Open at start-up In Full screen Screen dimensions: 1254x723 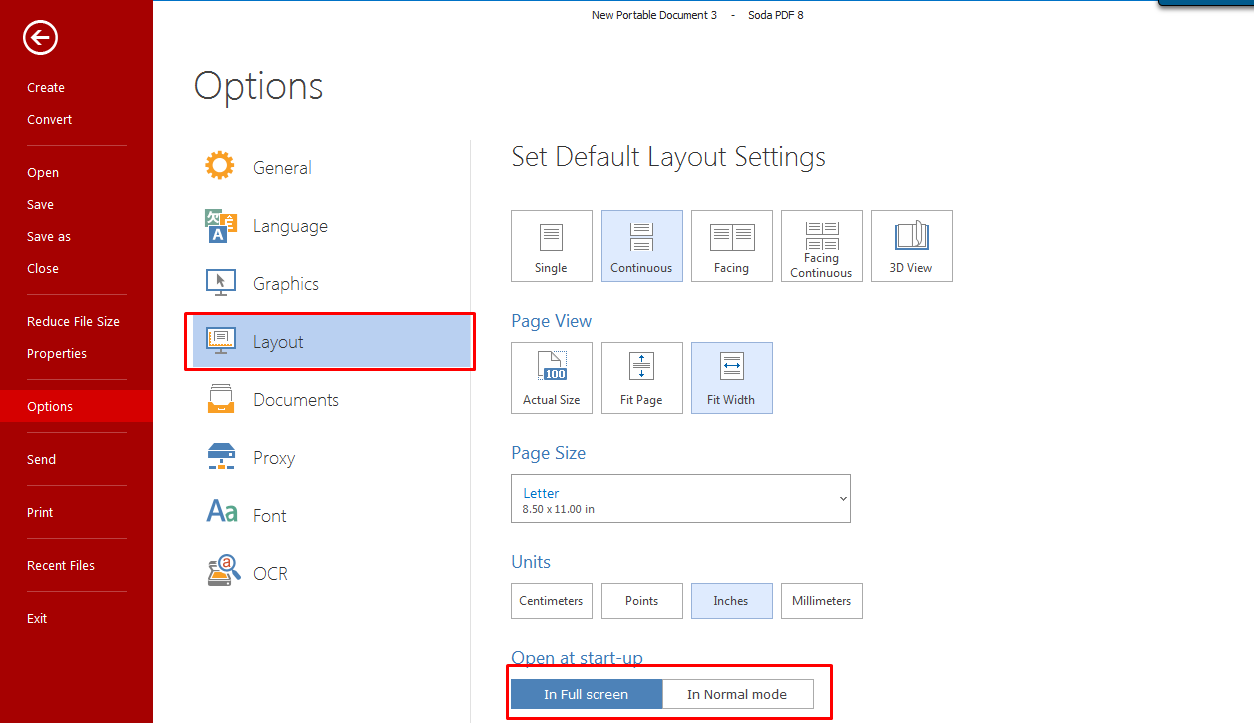(586, 694)
